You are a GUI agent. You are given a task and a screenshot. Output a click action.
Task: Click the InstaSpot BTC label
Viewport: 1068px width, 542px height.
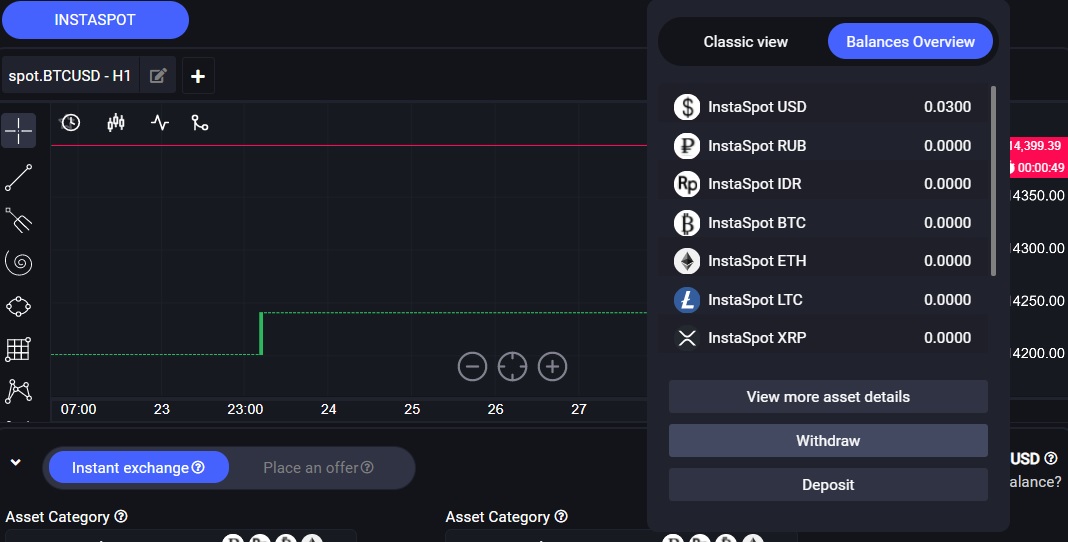click(x=757, y=223)
